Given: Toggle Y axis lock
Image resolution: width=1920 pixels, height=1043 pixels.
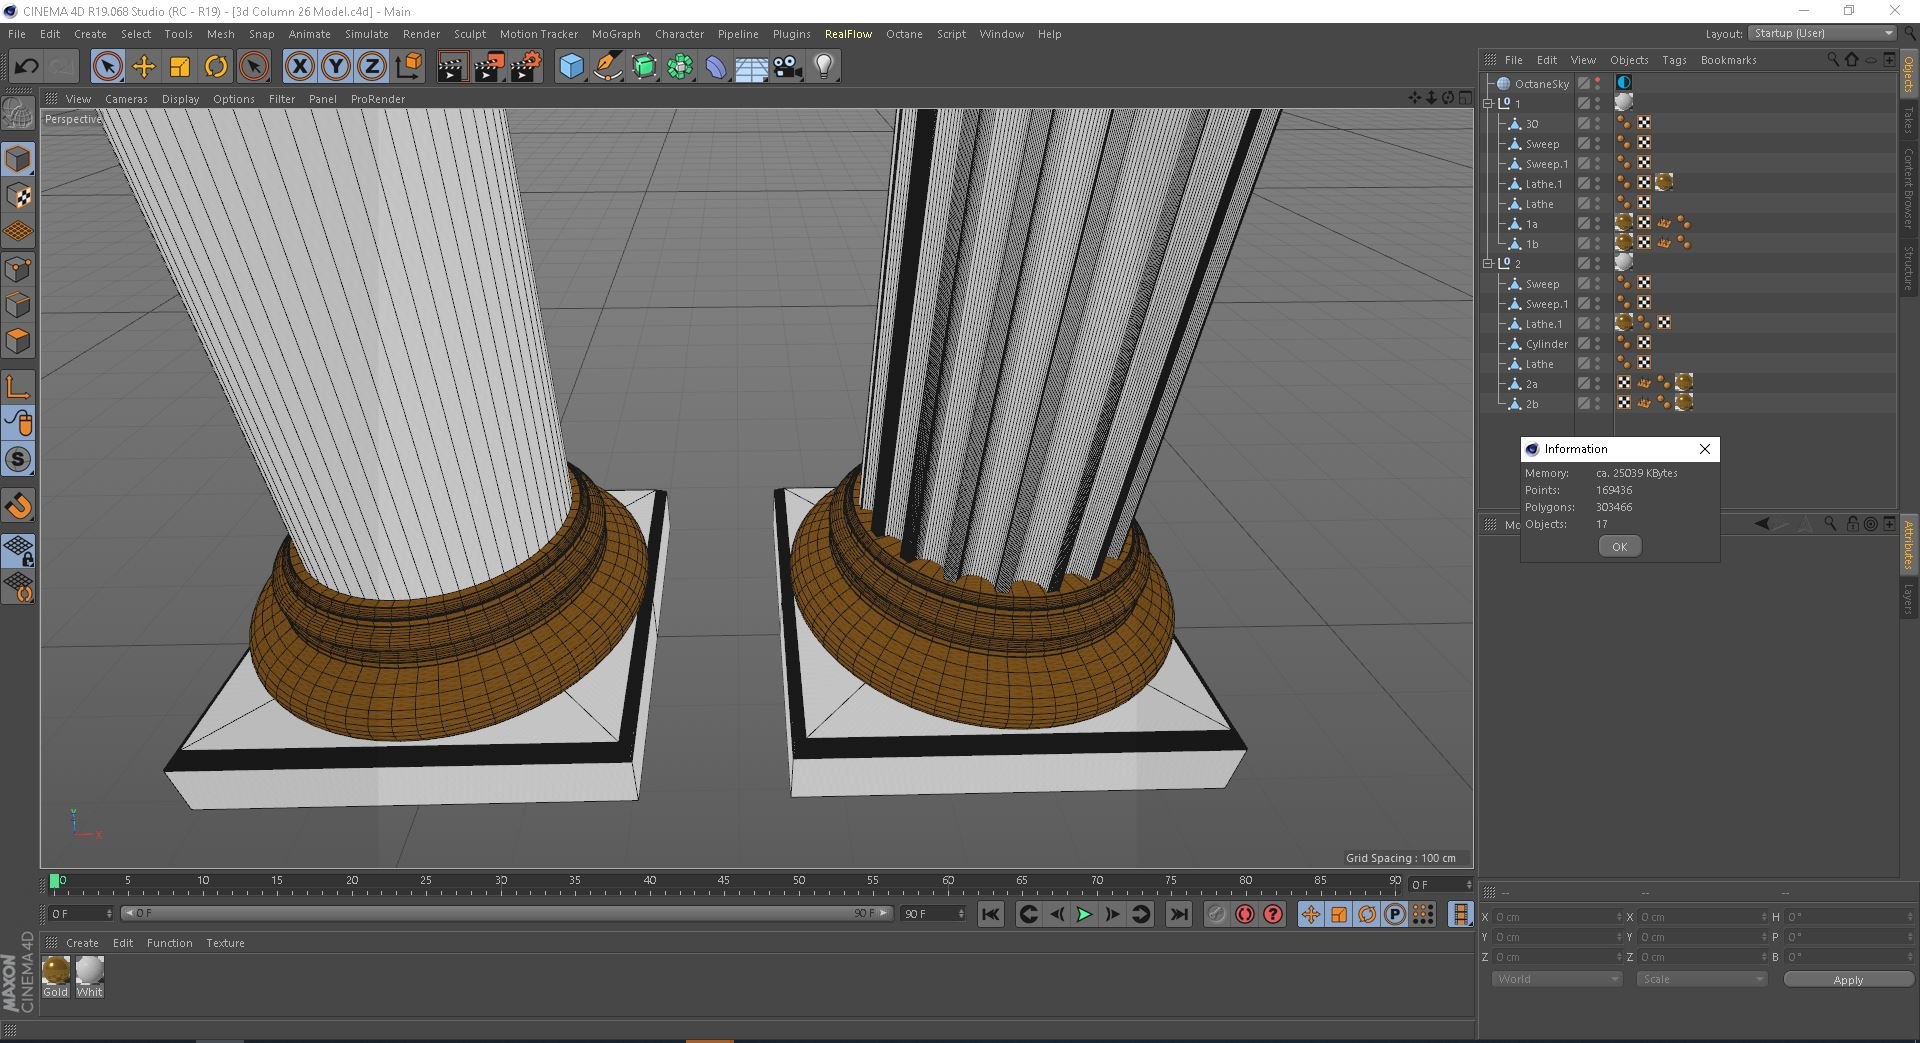Looking at the screenshot, I should (x=336, y=67).
